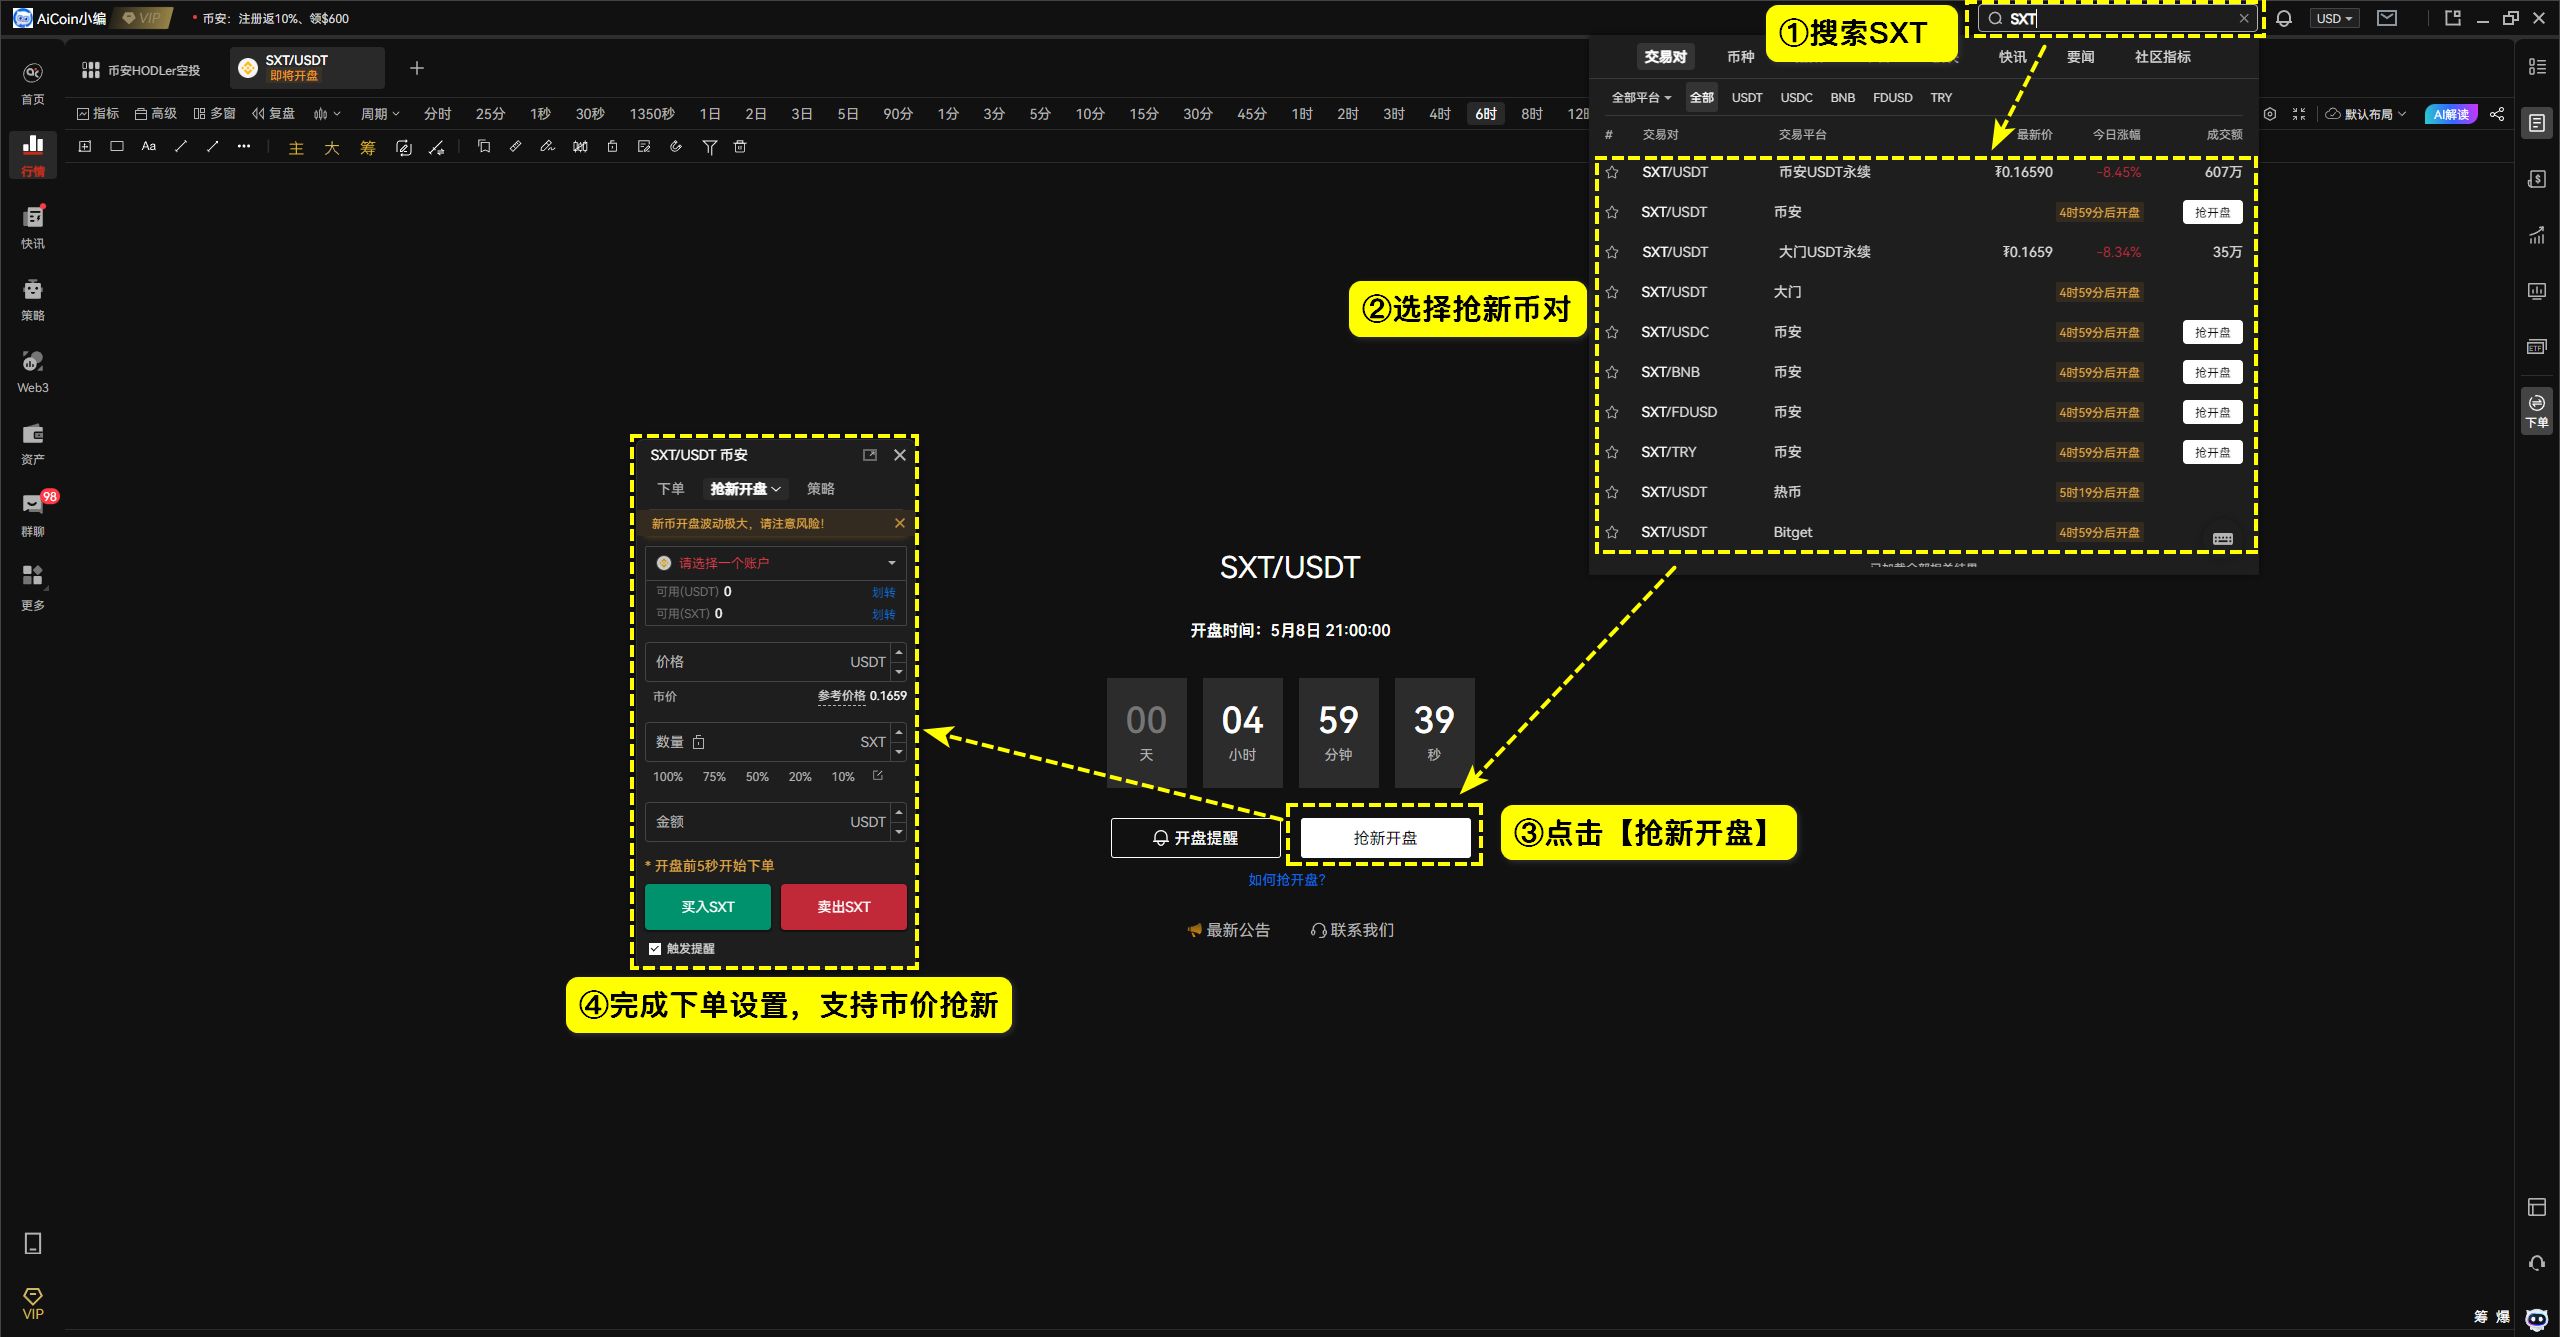Toggle the 触发提醒 checkbox
This screenshot has width=2560, height=1337.
[655, 948]
